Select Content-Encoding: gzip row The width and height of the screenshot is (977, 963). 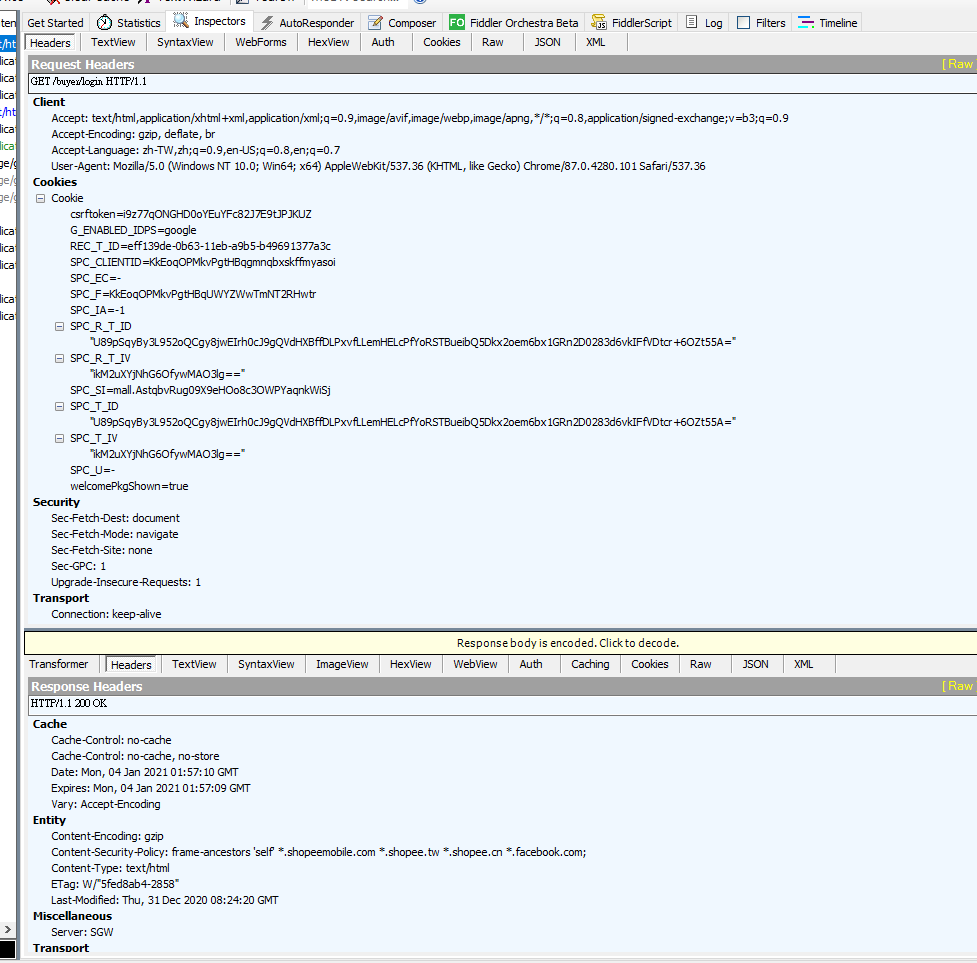(107, 837)
